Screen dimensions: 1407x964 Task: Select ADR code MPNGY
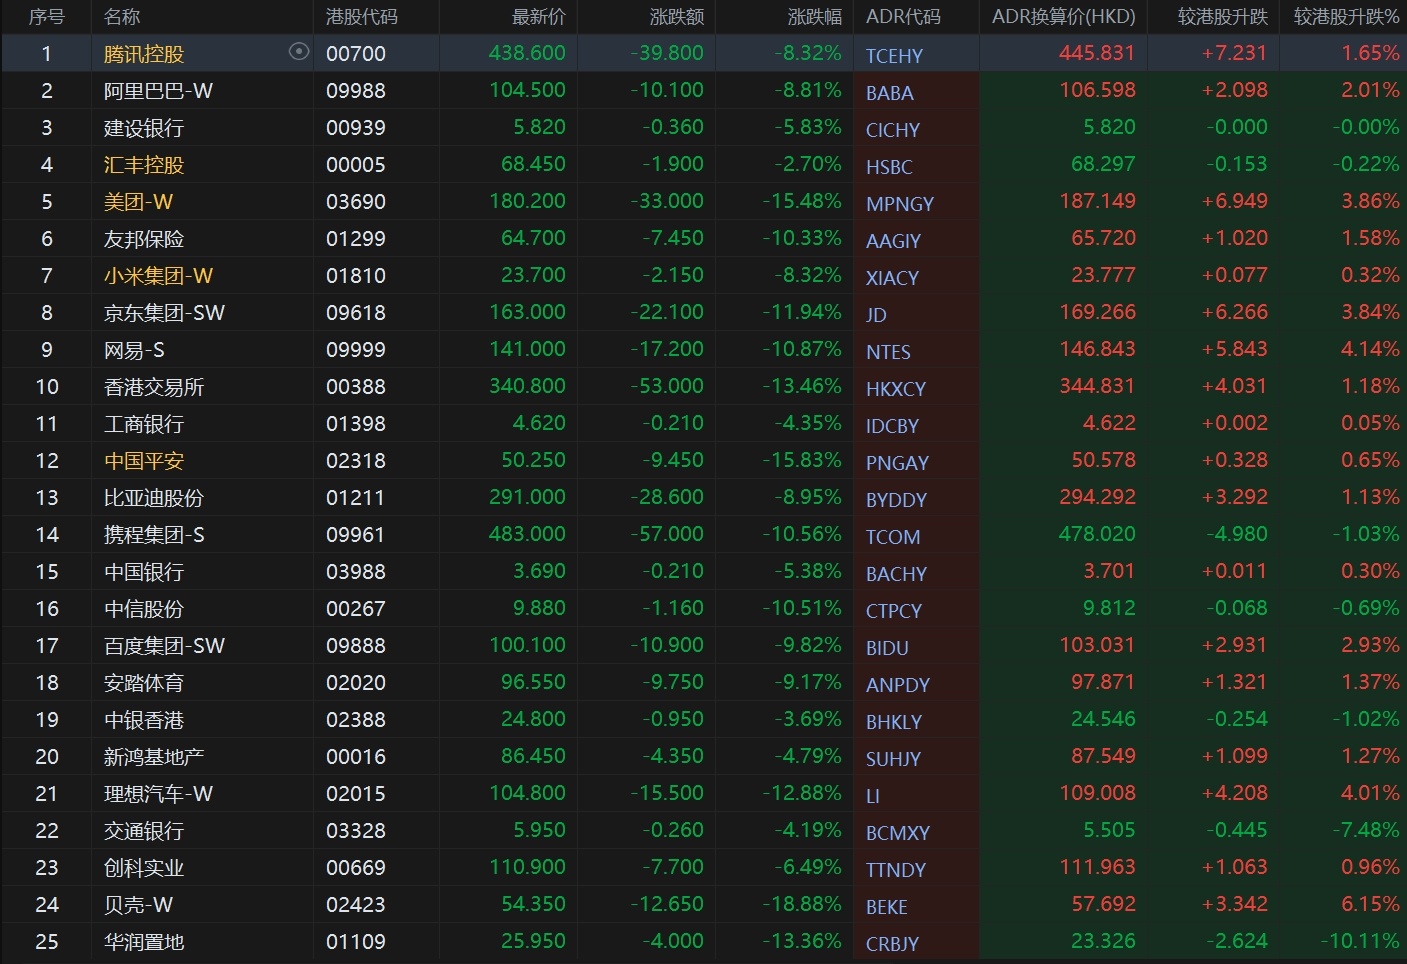[x=900, y=204]
